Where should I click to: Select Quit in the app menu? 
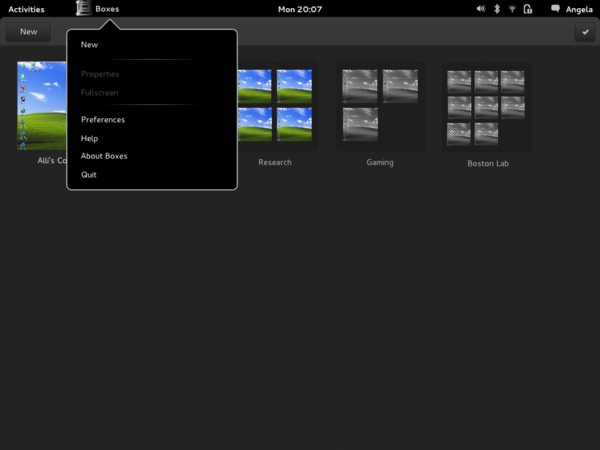[x=89, y=175]
